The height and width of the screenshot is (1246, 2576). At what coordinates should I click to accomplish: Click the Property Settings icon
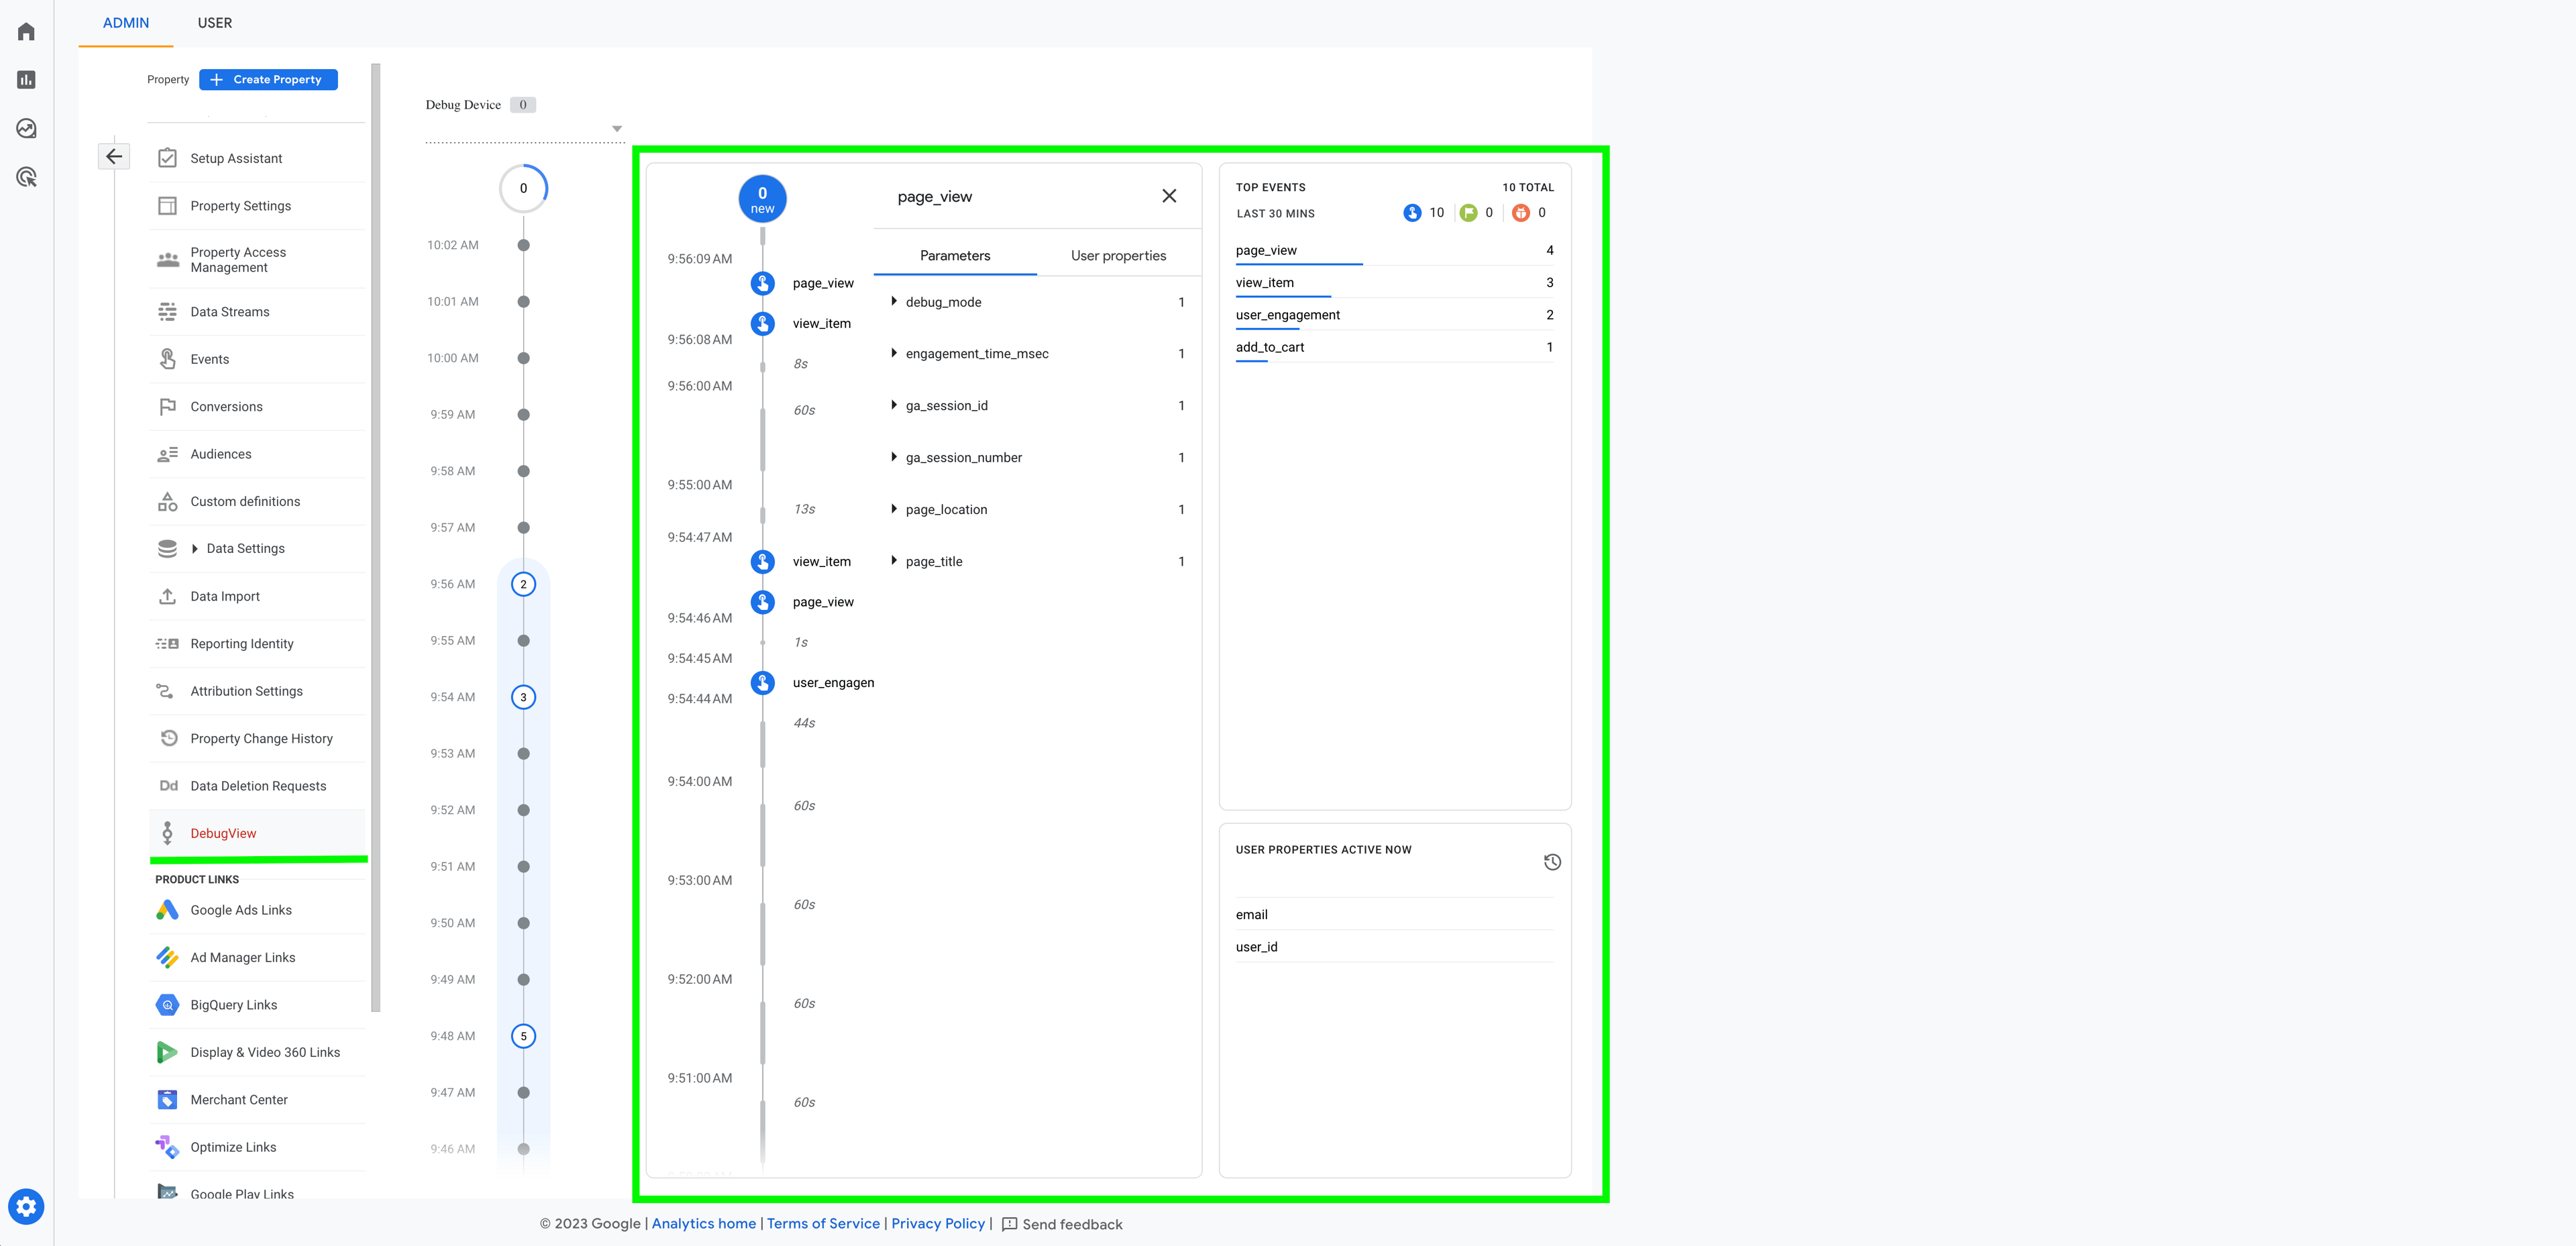click(x=167, y=206)
